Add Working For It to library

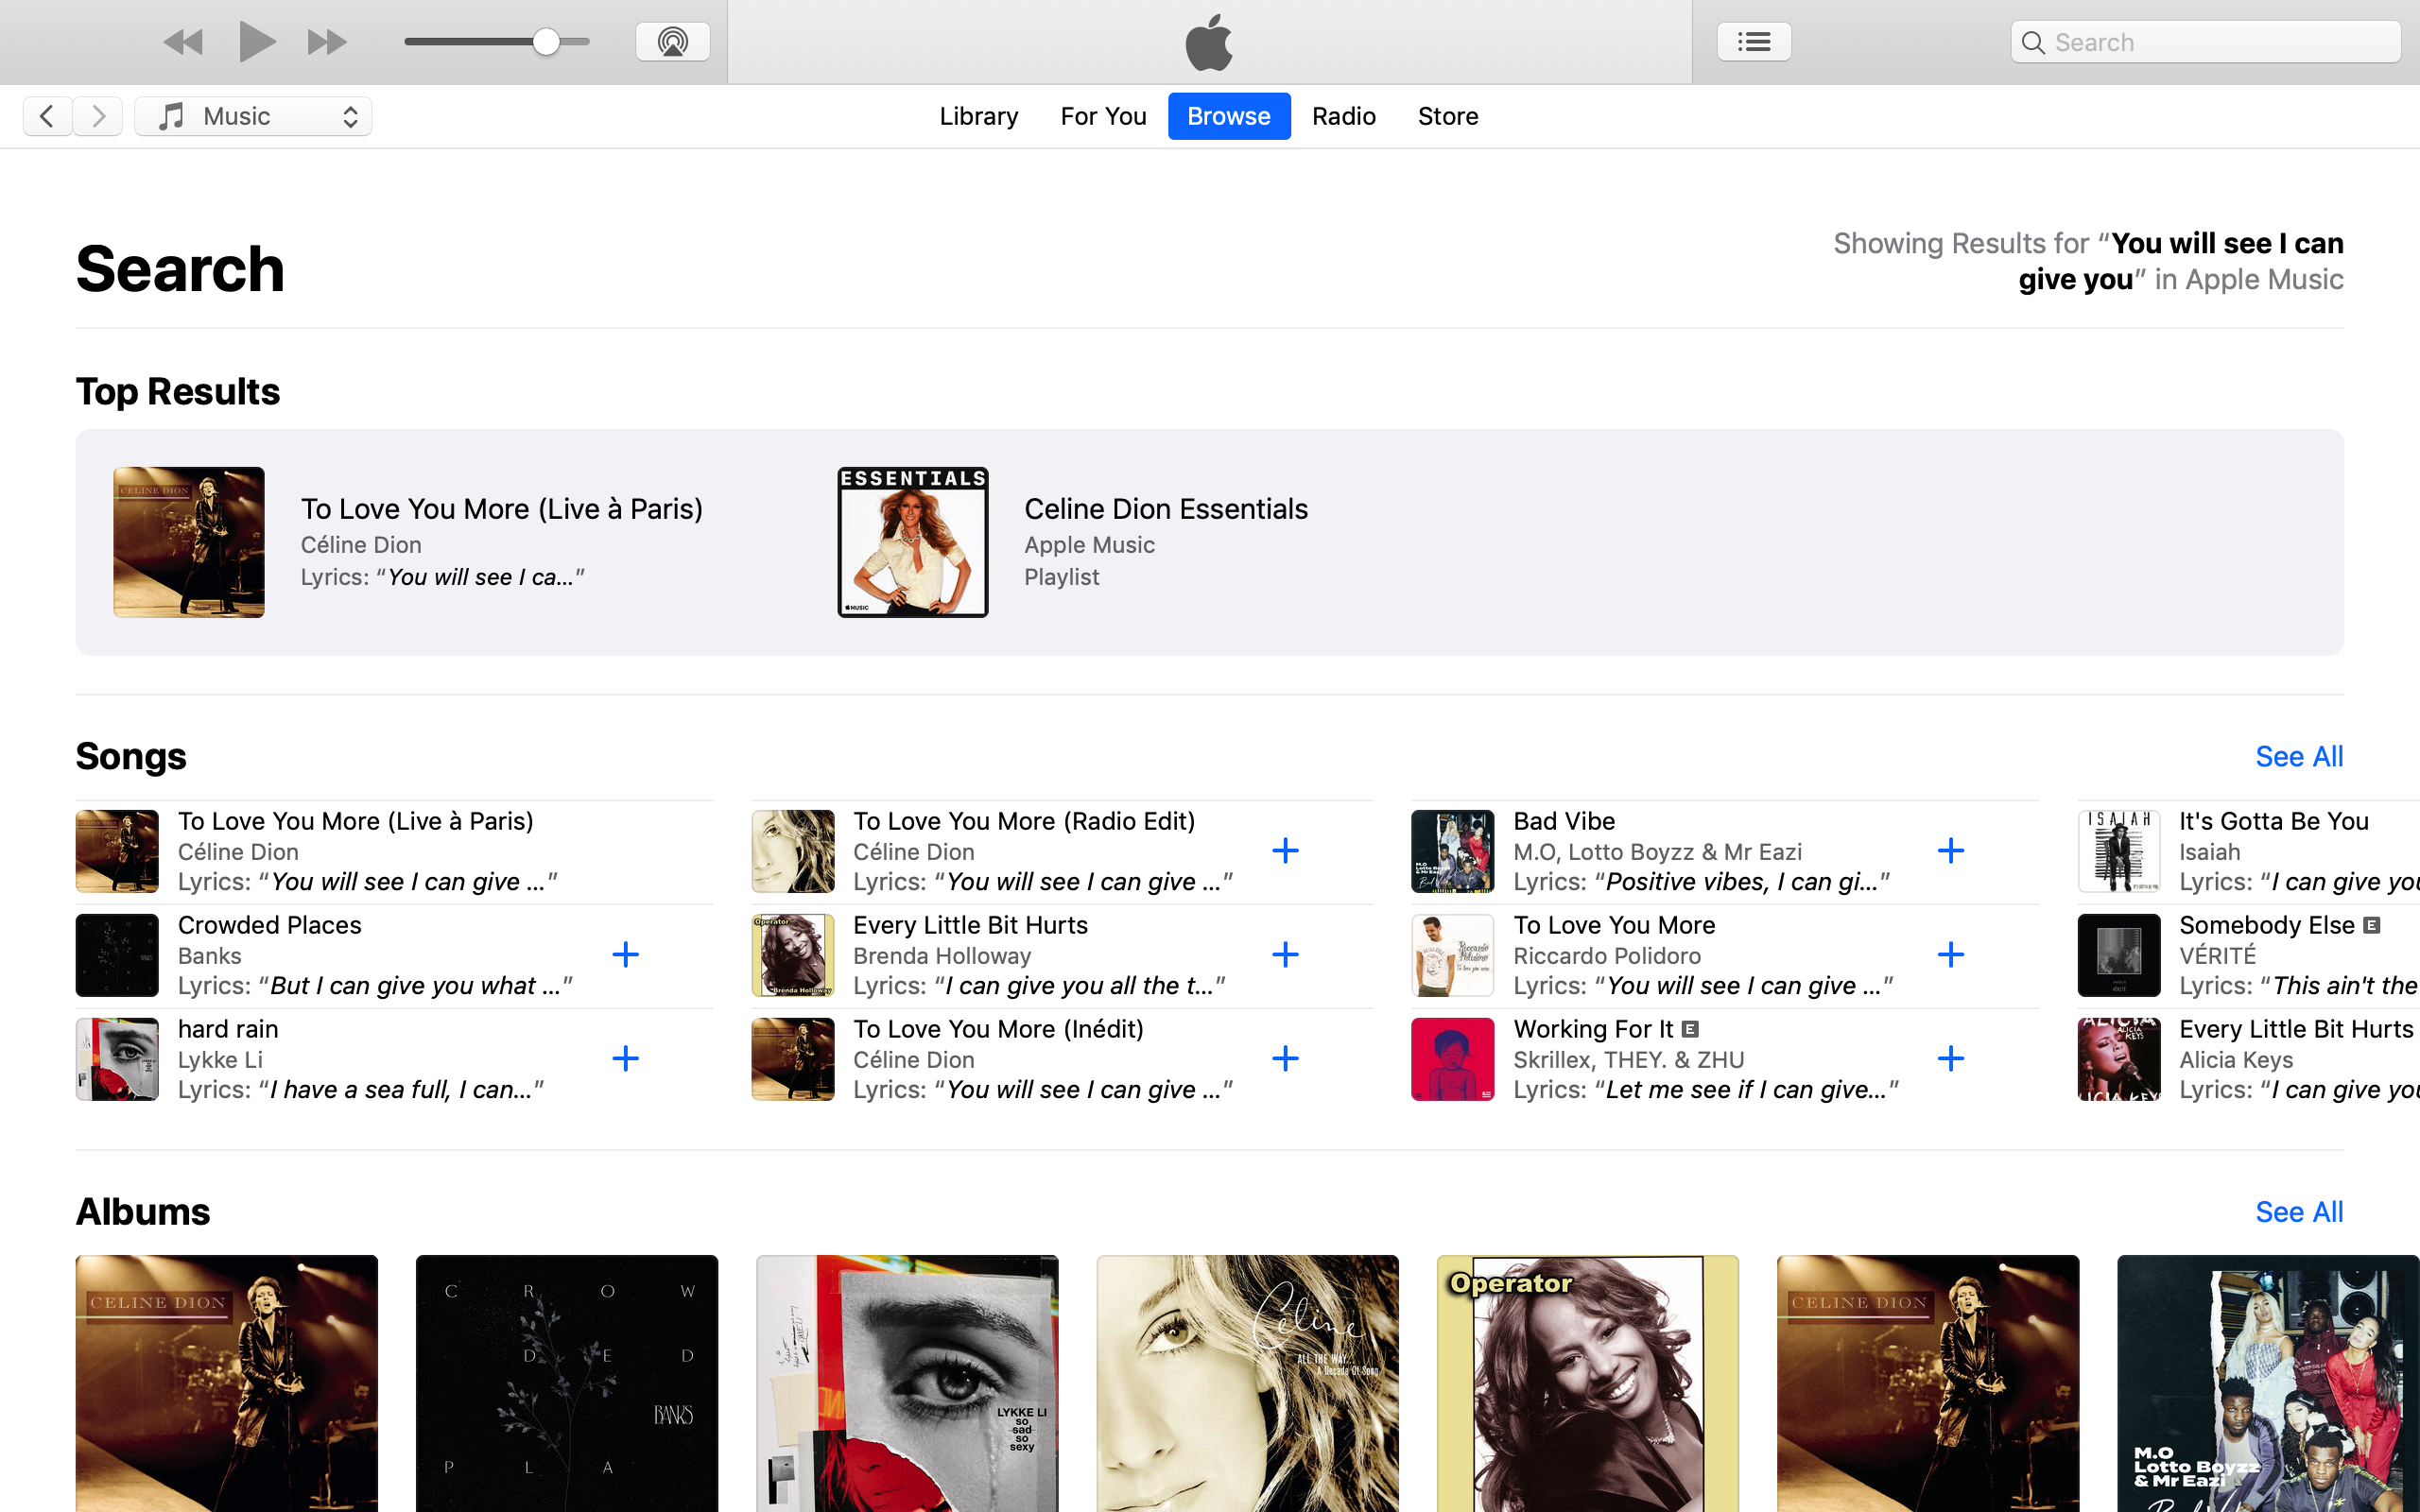click(x=1951, y=1059)
